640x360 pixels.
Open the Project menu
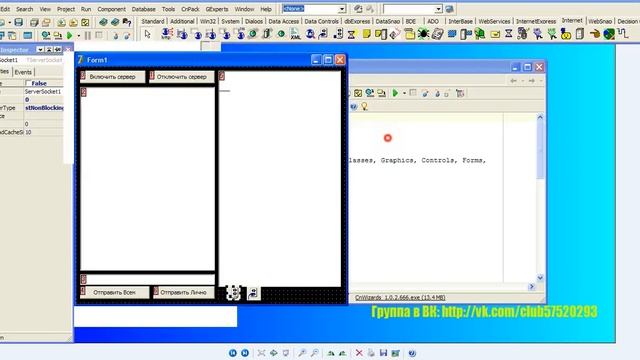coord(66,9)
